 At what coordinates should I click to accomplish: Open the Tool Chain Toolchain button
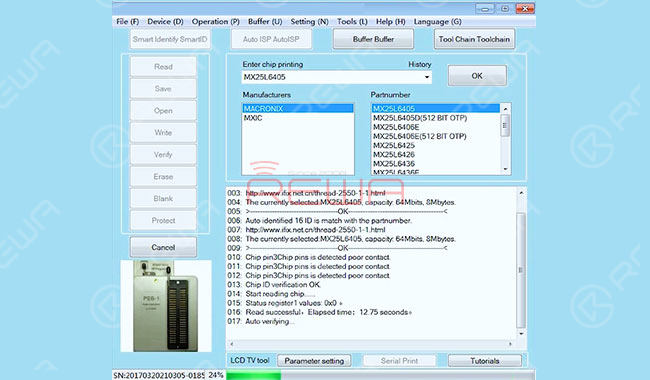pyautogui.click(x=474, y=39)
